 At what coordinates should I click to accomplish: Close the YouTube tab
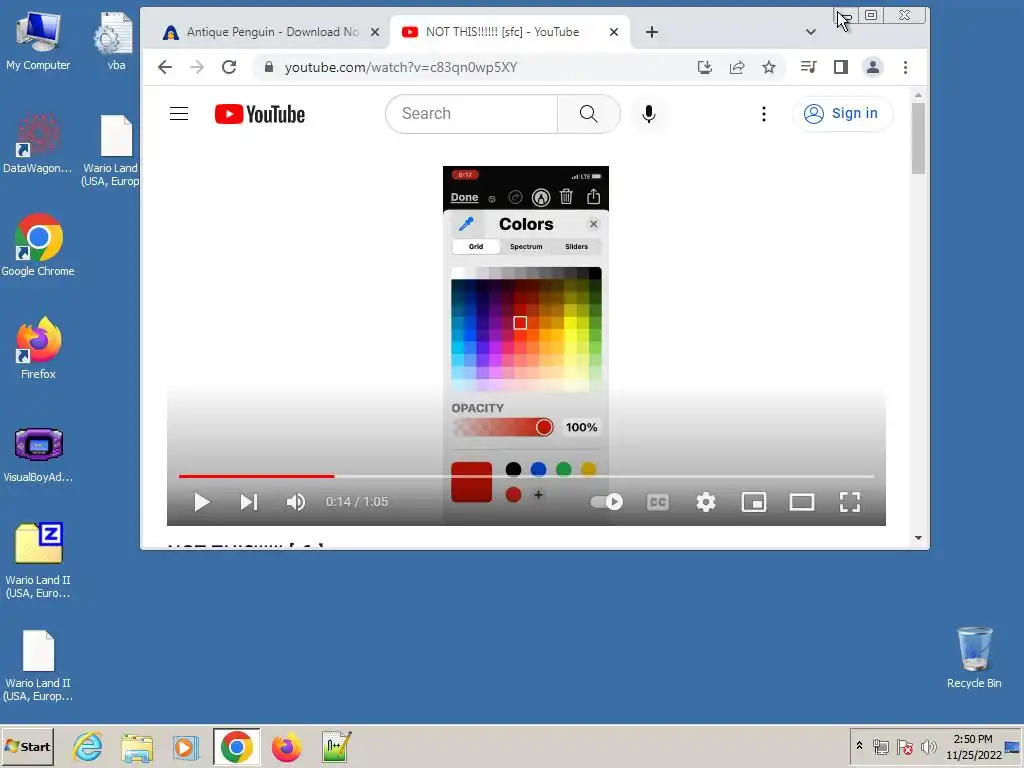[x=614, y=32]
